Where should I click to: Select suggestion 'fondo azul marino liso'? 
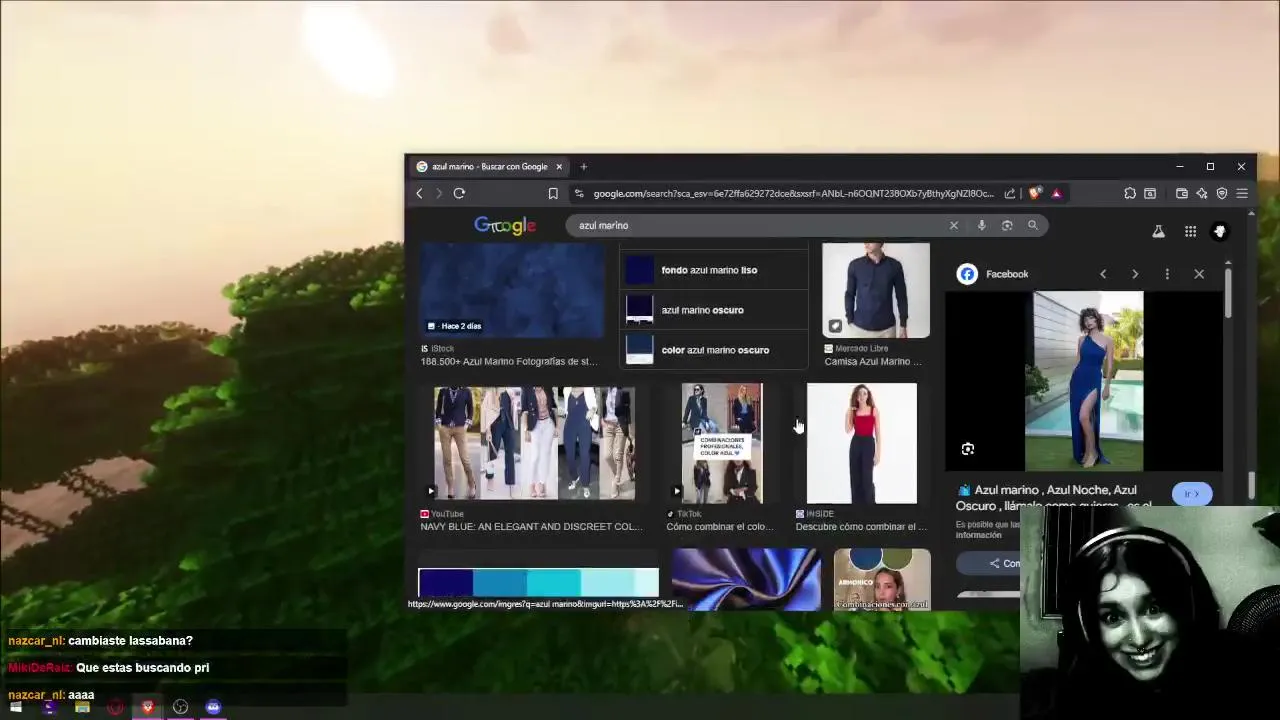[x=714, y=270]
